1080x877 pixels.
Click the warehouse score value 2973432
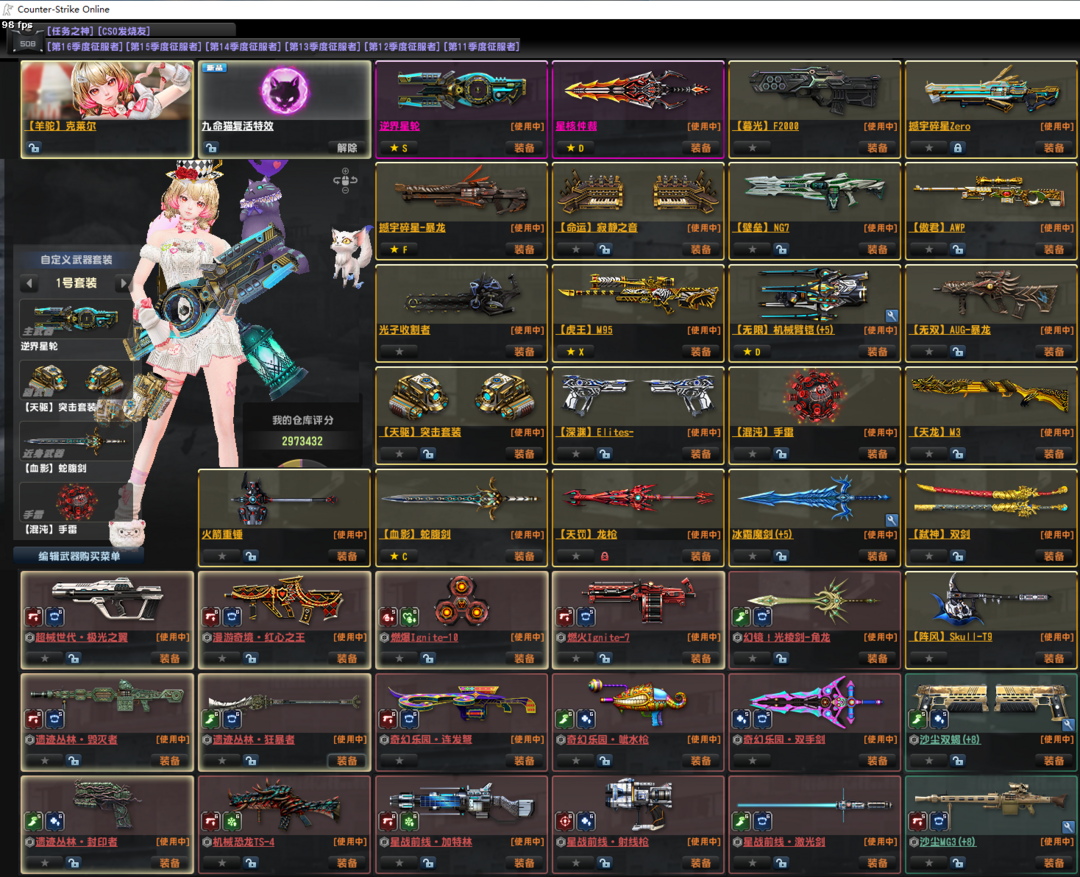(x=302, y=441)
